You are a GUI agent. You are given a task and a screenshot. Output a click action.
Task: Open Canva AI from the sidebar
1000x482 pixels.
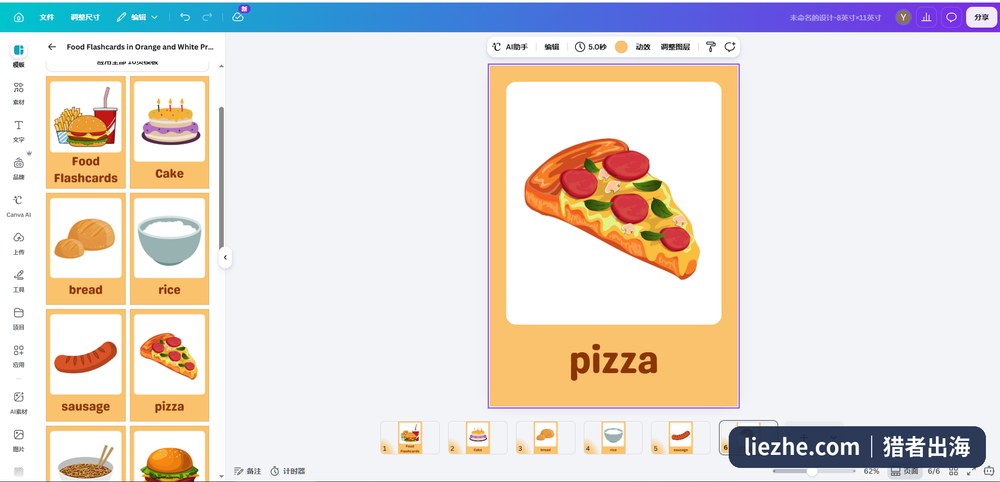click(x=18, y=206)
